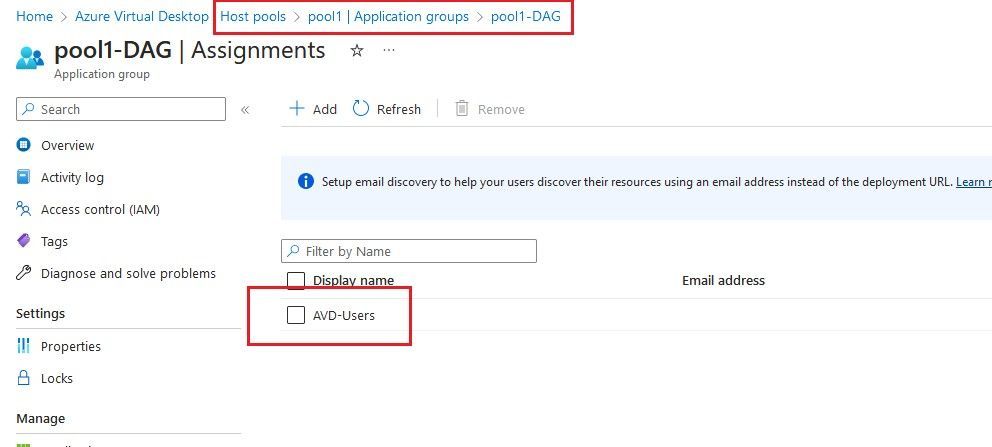Click the magnifier icon in sidebar Search
Image resolution: width=992 pixels, height=447 pixels.
point(28,109)
